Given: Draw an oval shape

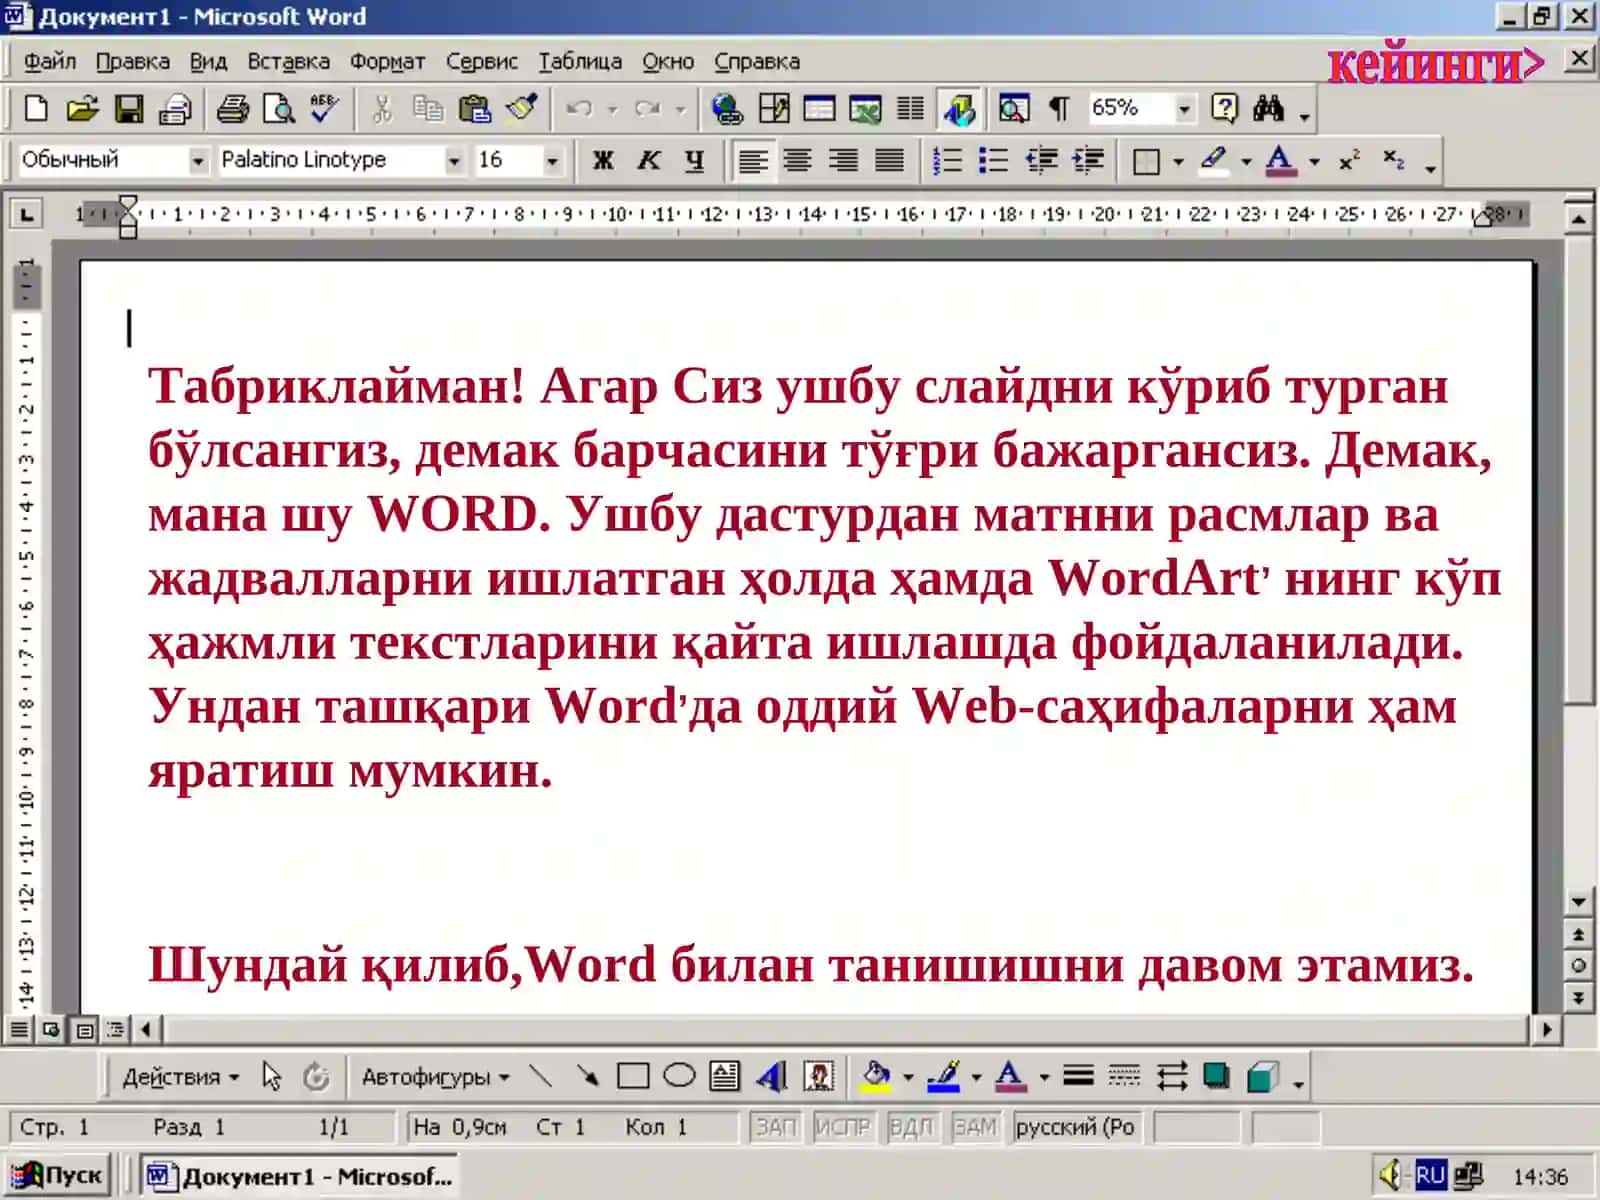Looking at the screenshot, I should tap(679, 1076).
